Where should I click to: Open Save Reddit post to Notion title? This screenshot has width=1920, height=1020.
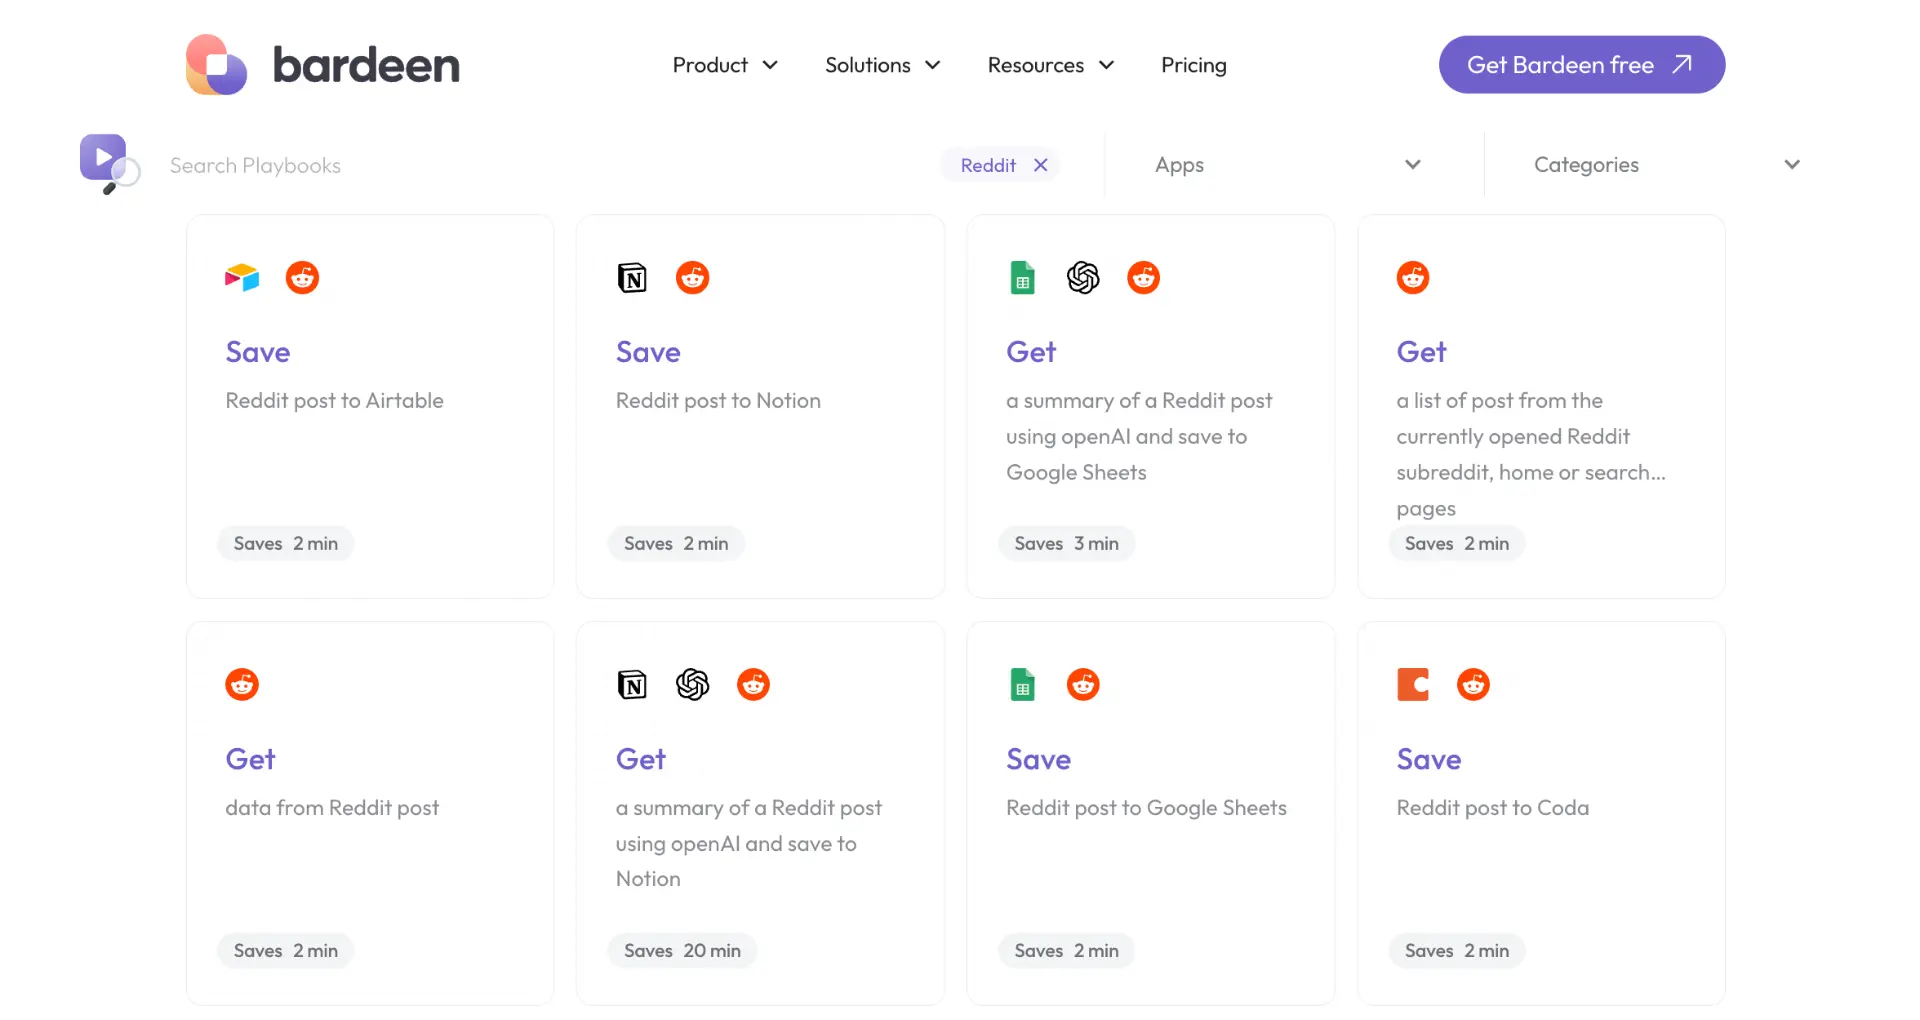click(x=648, y=352)
